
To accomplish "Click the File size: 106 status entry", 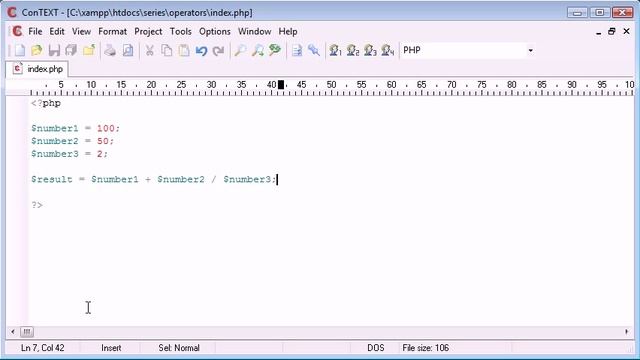I will coord(425,348).
